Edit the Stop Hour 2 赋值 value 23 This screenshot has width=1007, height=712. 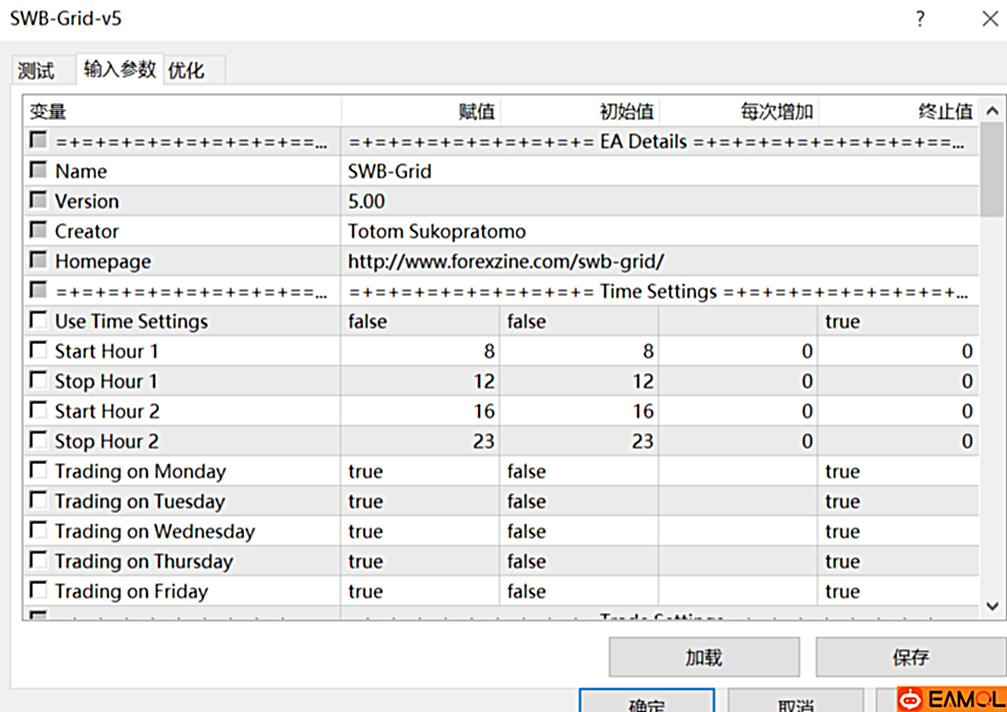[421, 441]
